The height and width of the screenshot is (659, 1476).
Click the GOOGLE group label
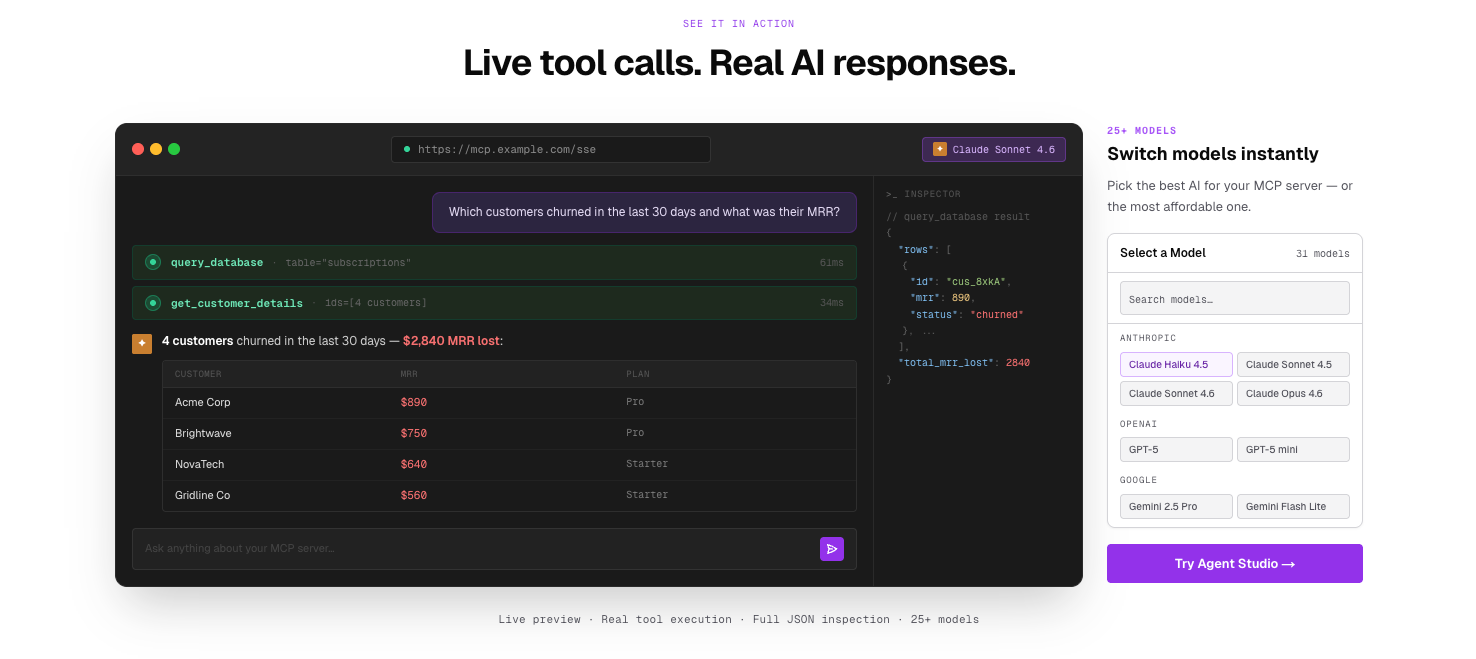click(1138, 480)
